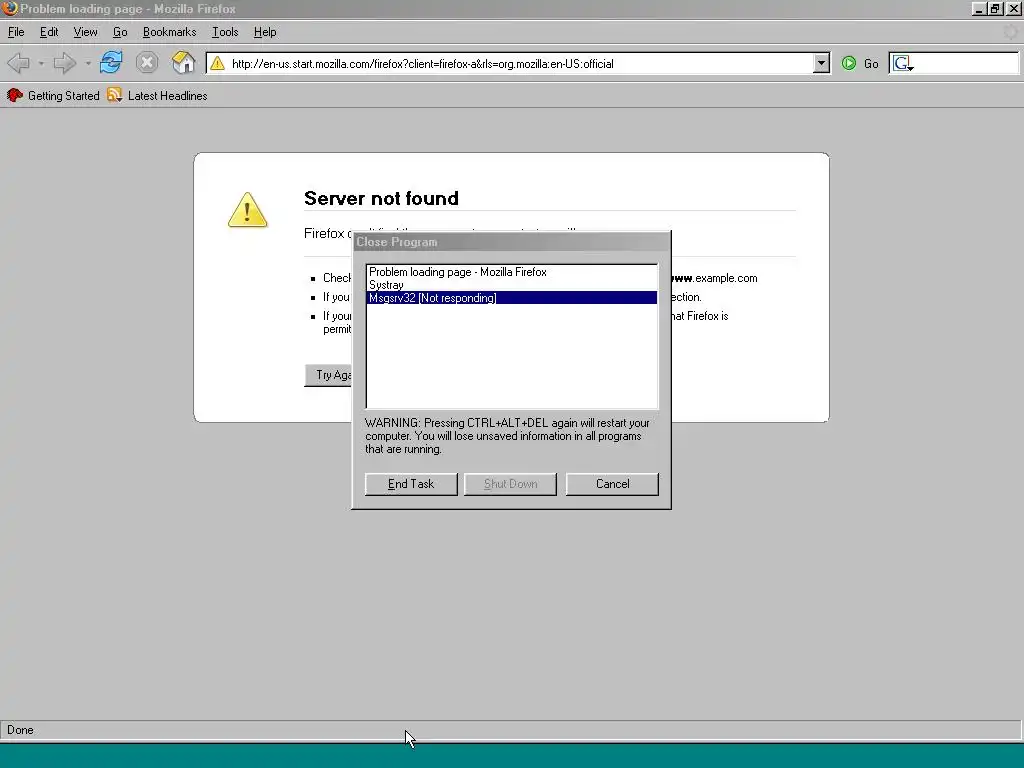
Task: Reload the page with the Reload icon
Action: point(111,63)
